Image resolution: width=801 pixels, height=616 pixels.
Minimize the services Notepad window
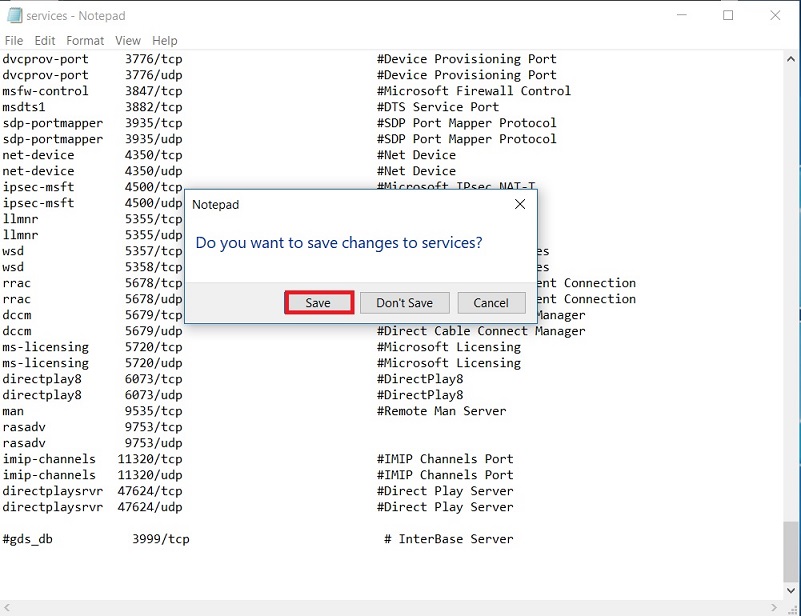point(681,16)
